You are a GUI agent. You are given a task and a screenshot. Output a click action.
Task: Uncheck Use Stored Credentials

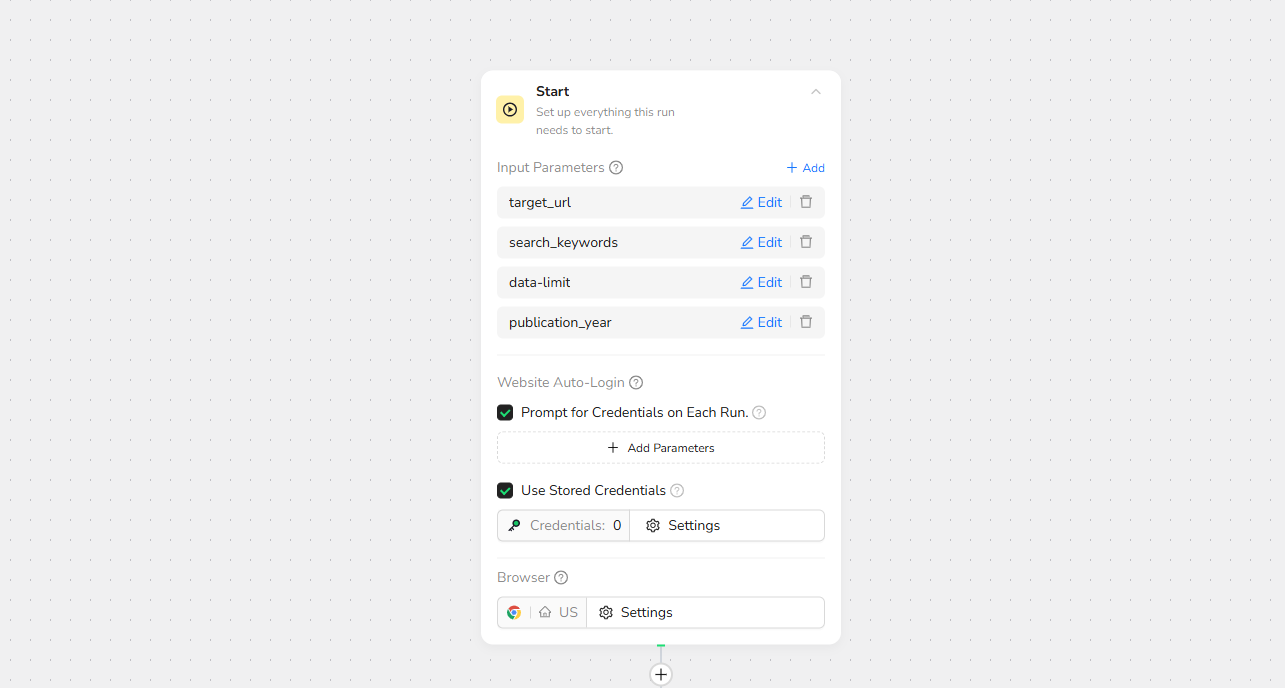pyautogui.click(x=505, y=491)
